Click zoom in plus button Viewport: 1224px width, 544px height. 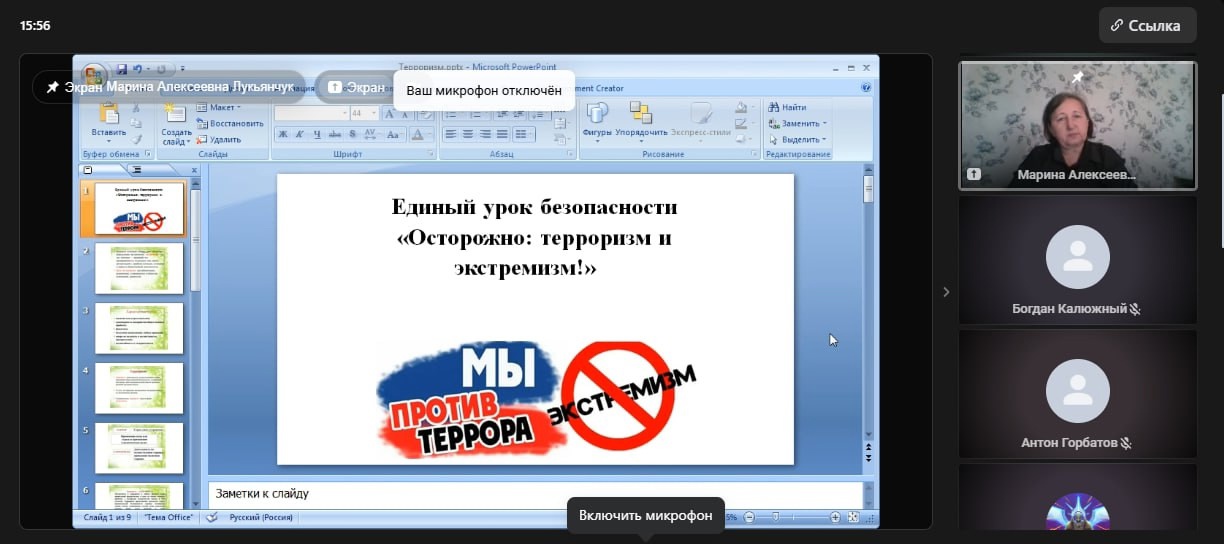click(835, 517)
